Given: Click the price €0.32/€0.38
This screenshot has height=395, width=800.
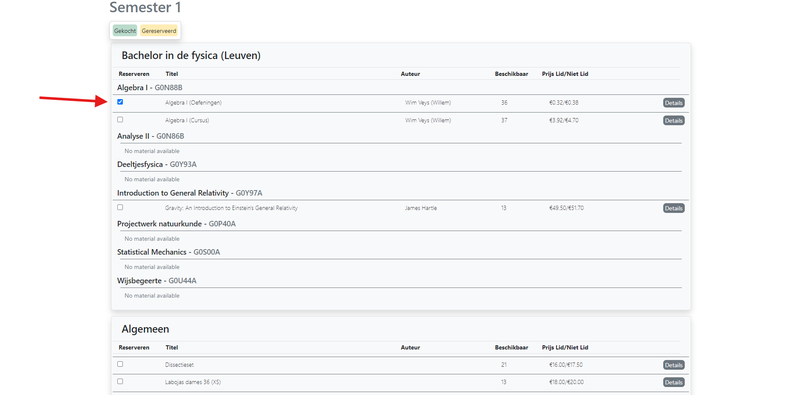Looking at the screenshot, I should point(564,103).
